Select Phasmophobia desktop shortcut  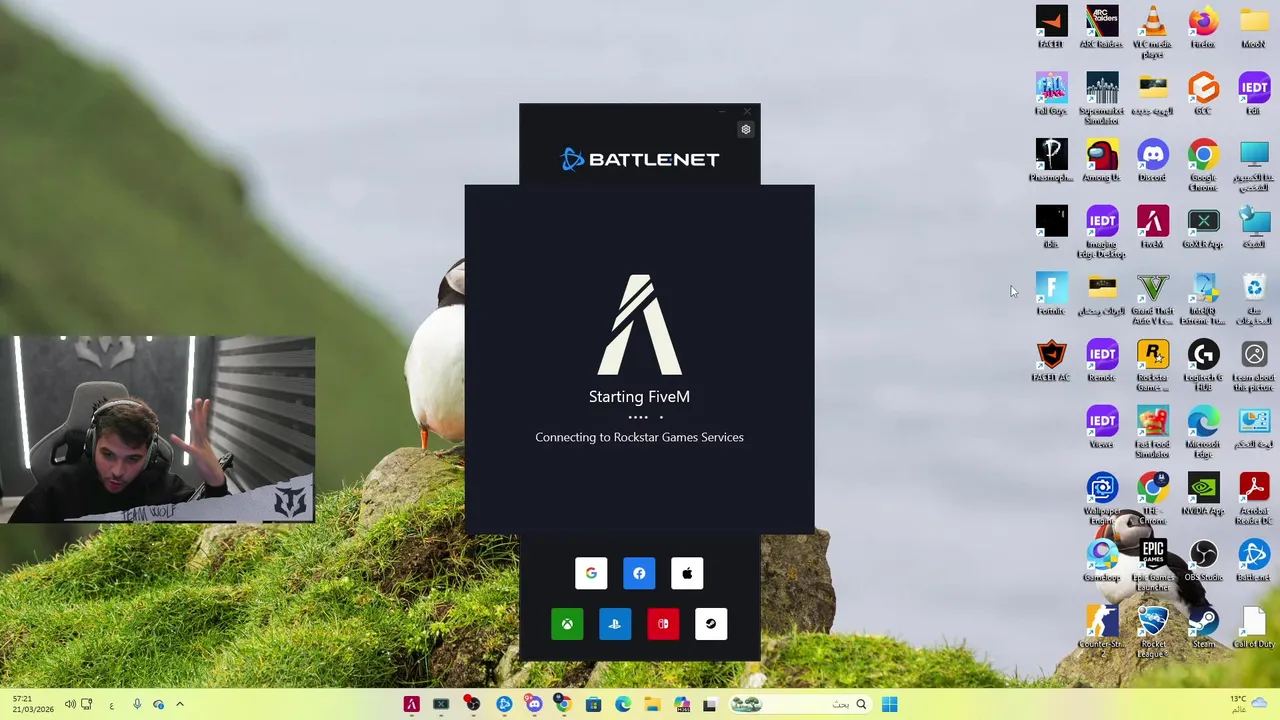point(1051,161)
